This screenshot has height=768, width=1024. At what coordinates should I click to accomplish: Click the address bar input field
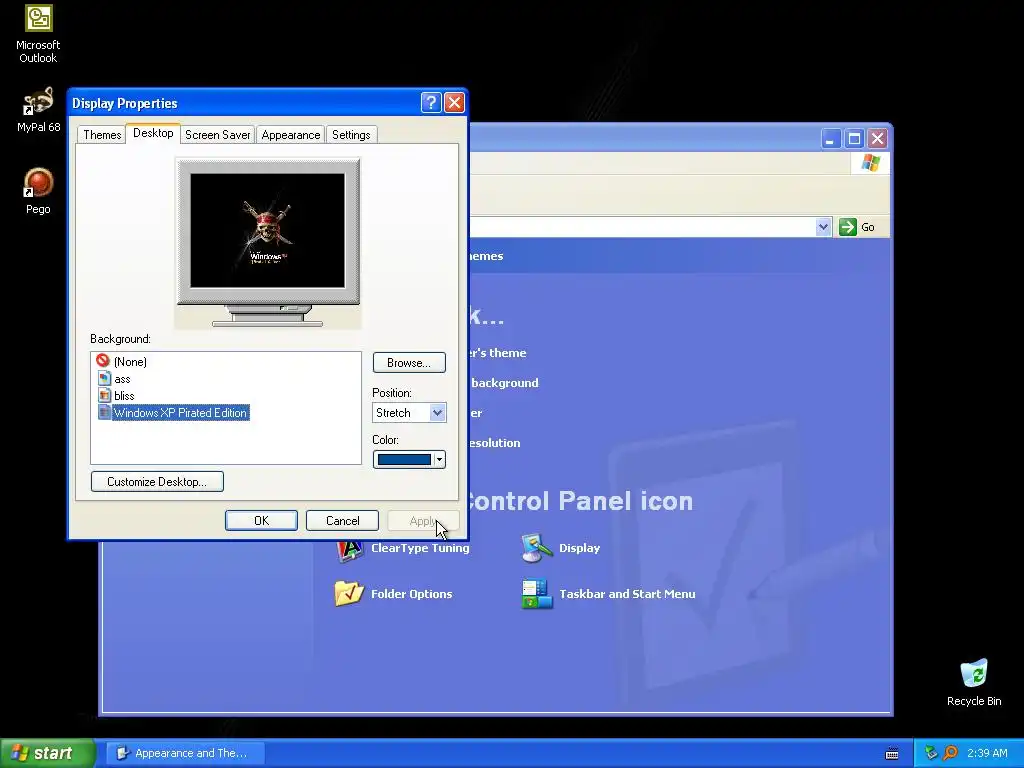click(x=641, y=227)
